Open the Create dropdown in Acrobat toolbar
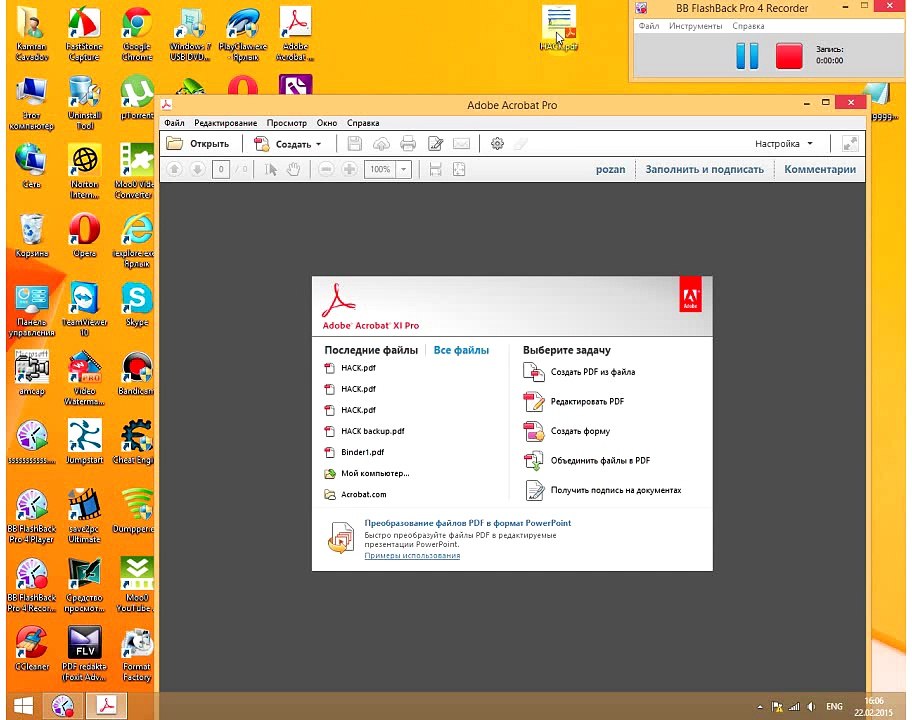The height and width of the screenshot is (720, 912). pos(287,144)
